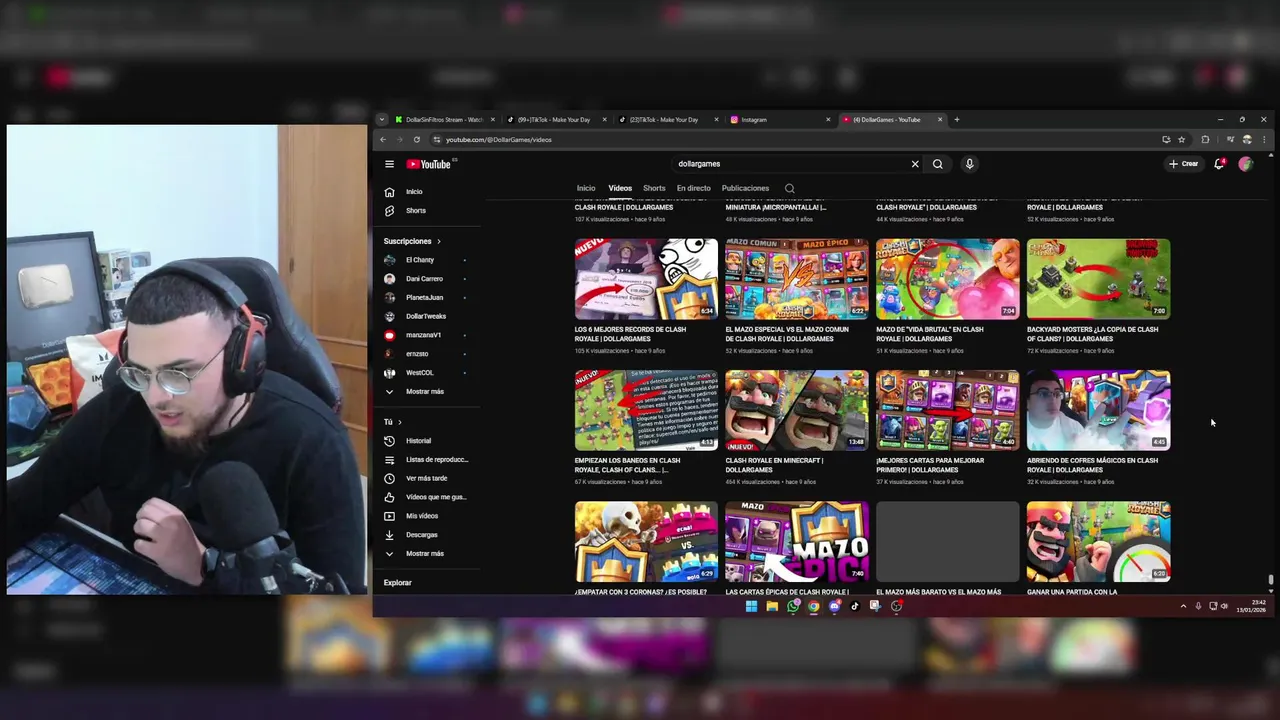Go to Shorts in the sidebar

tap(426, 211)
